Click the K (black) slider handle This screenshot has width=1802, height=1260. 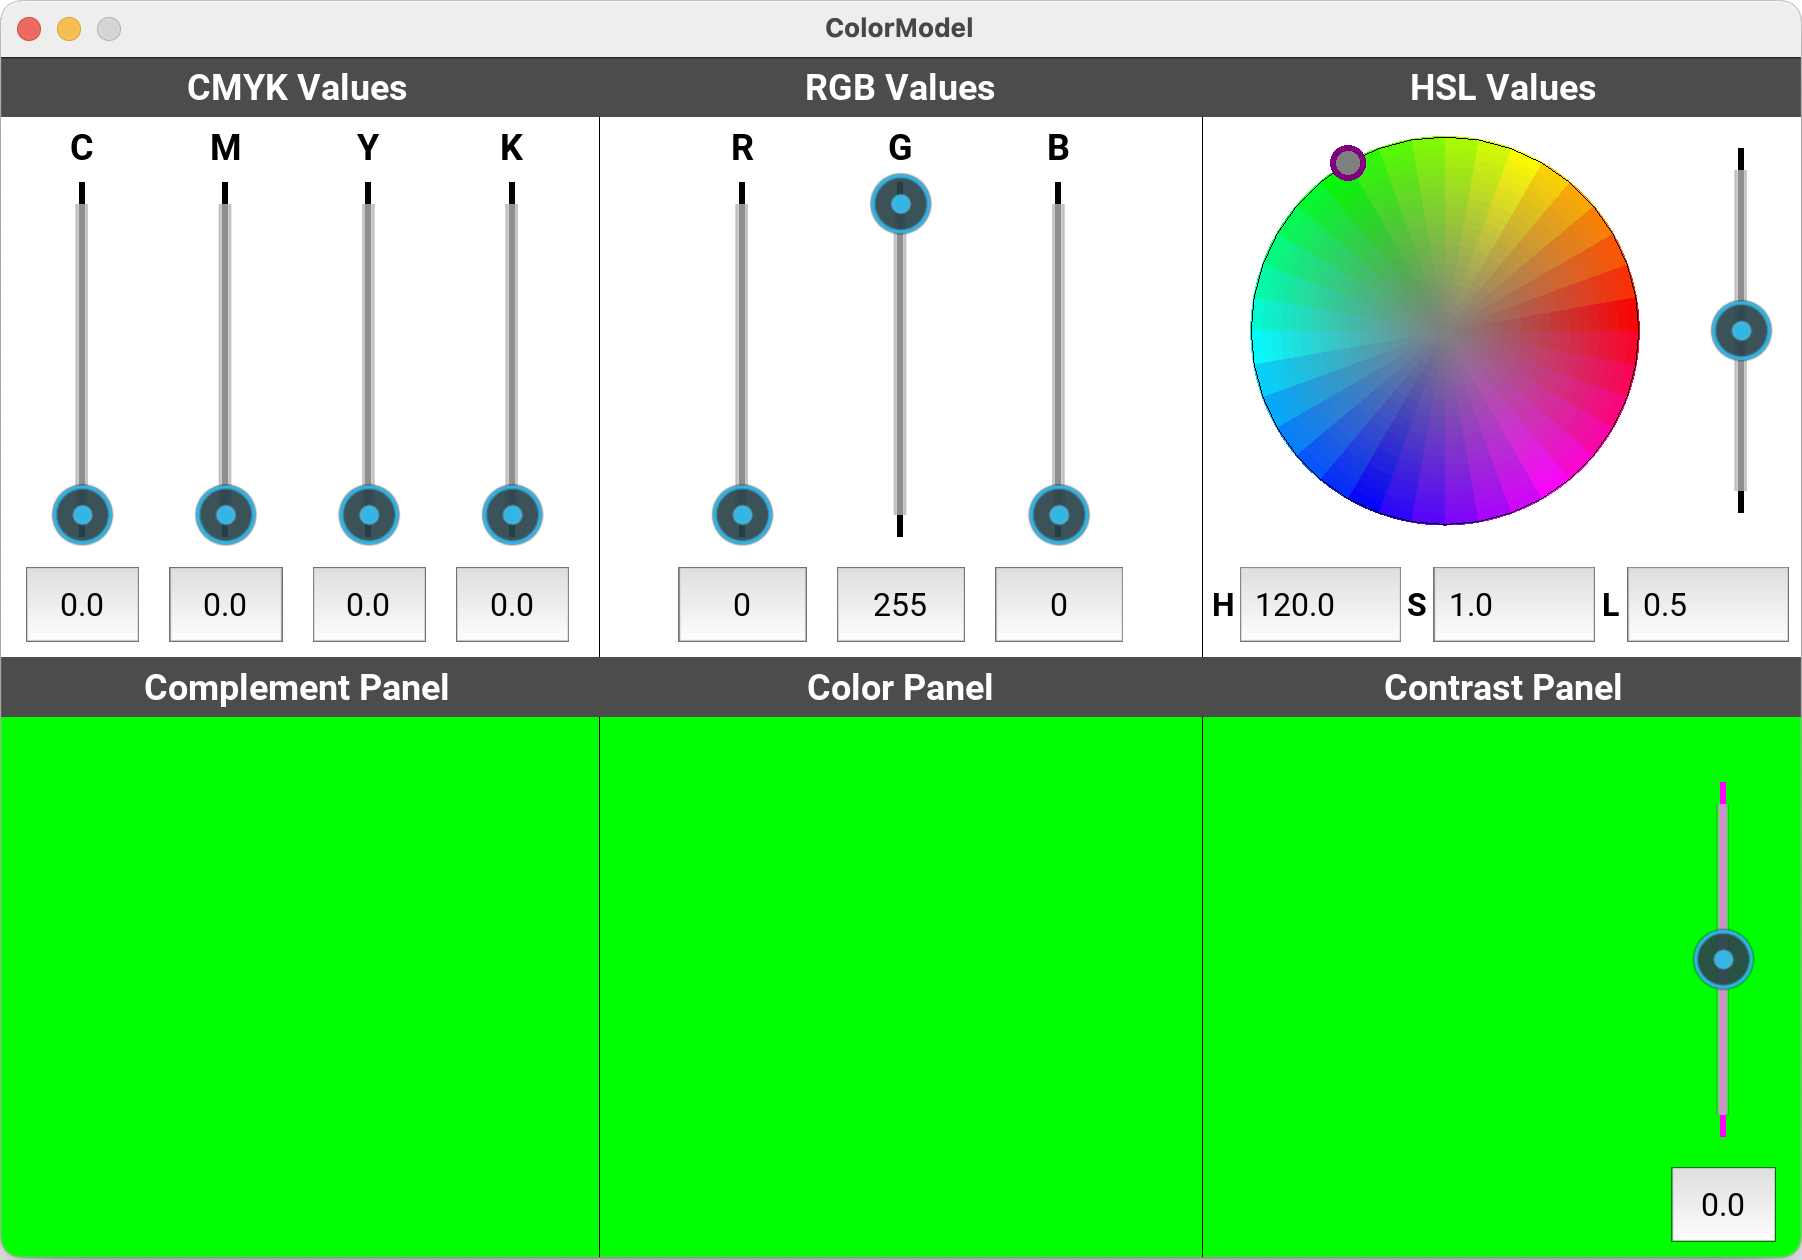[512, 515]
